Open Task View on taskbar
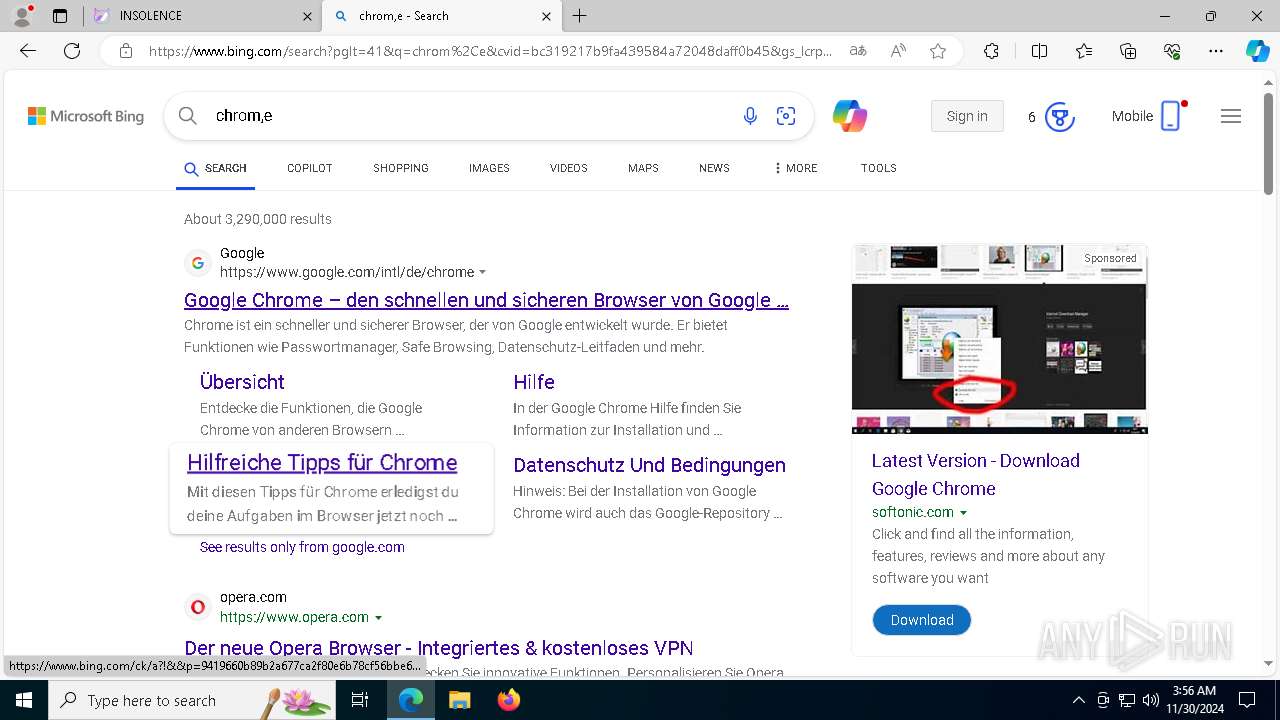This screenshot has width=1280, height=720. pyautogui.click(x=361, y=700)
